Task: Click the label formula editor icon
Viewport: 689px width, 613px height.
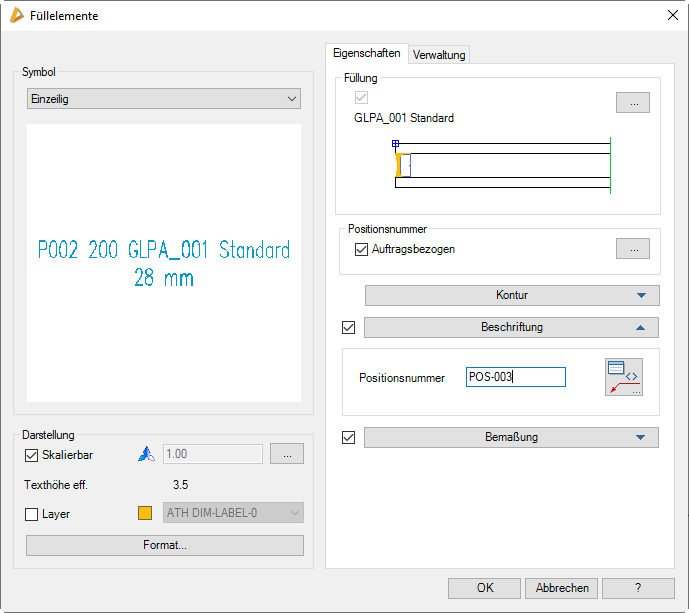Action: coord(624,377)
